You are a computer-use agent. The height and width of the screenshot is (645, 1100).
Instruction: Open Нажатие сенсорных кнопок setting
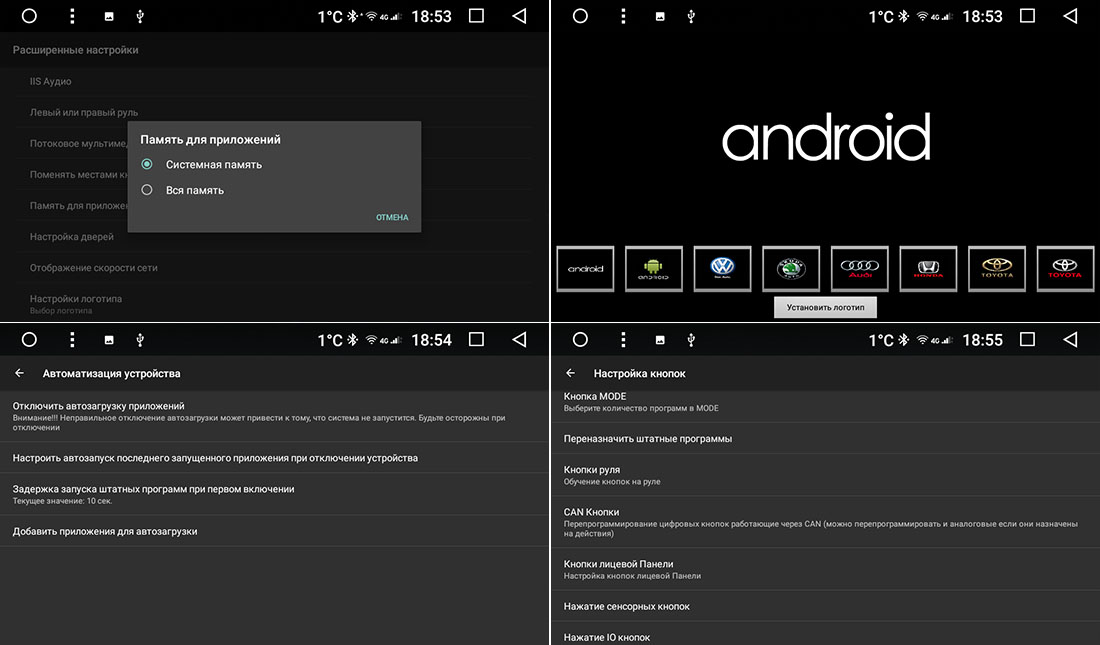coord(826,606)
